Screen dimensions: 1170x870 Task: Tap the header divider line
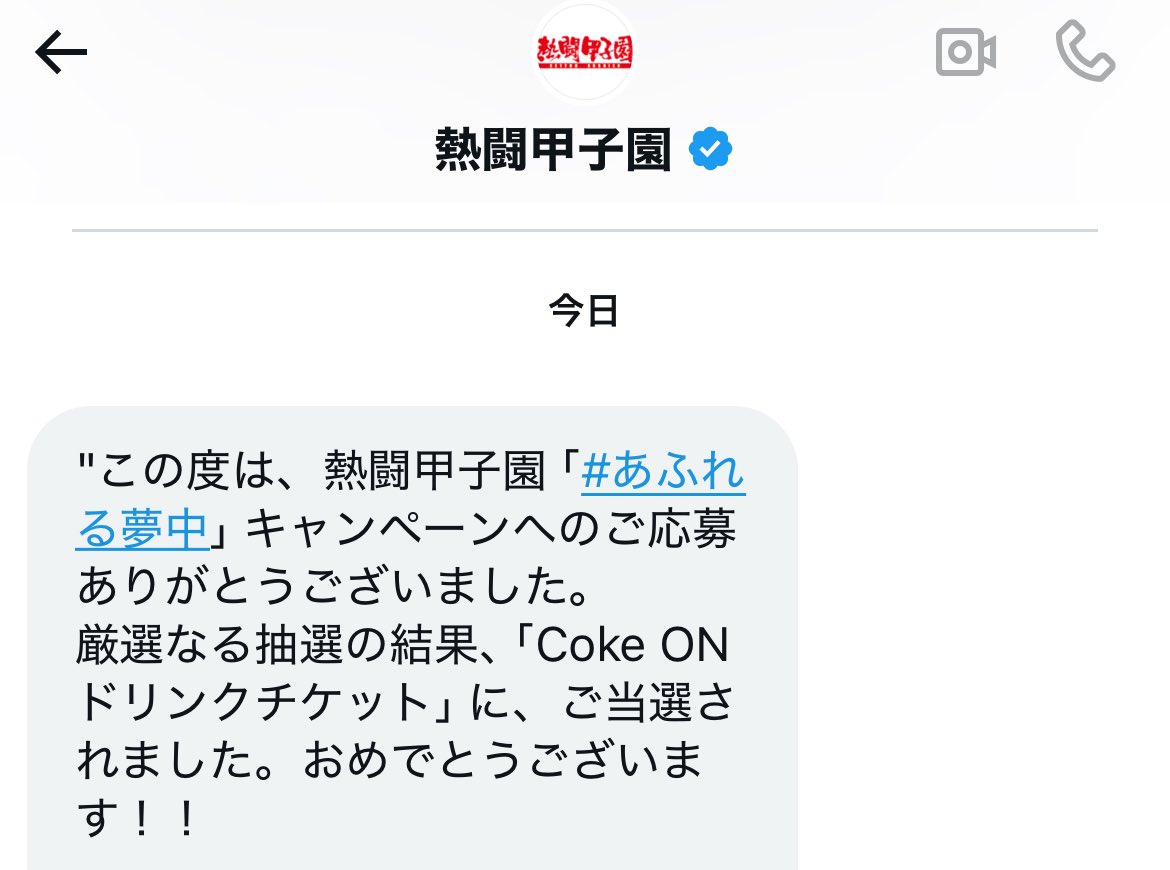click(x=585, y=231)
